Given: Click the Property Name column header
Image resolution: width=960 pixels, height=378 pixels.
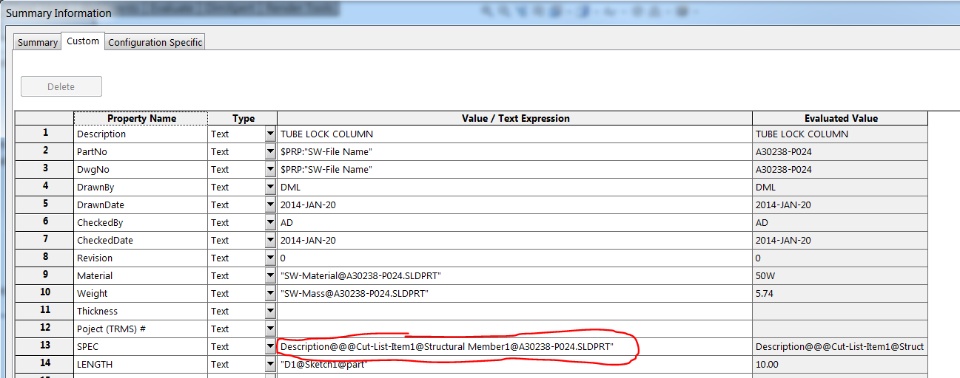Looking at the screenshot, I should (141, 118).
